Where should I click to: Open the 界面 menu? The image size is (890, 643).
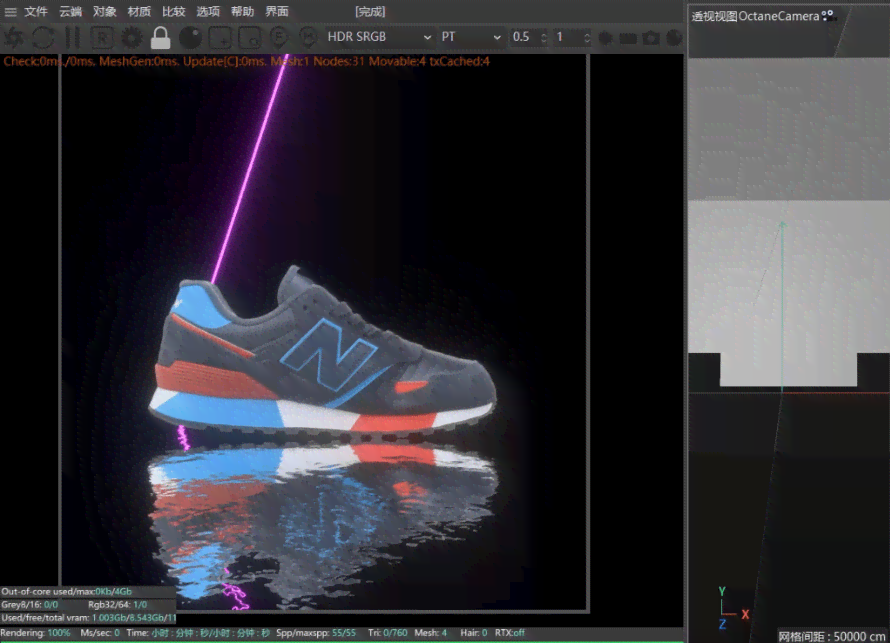point(277,11)
